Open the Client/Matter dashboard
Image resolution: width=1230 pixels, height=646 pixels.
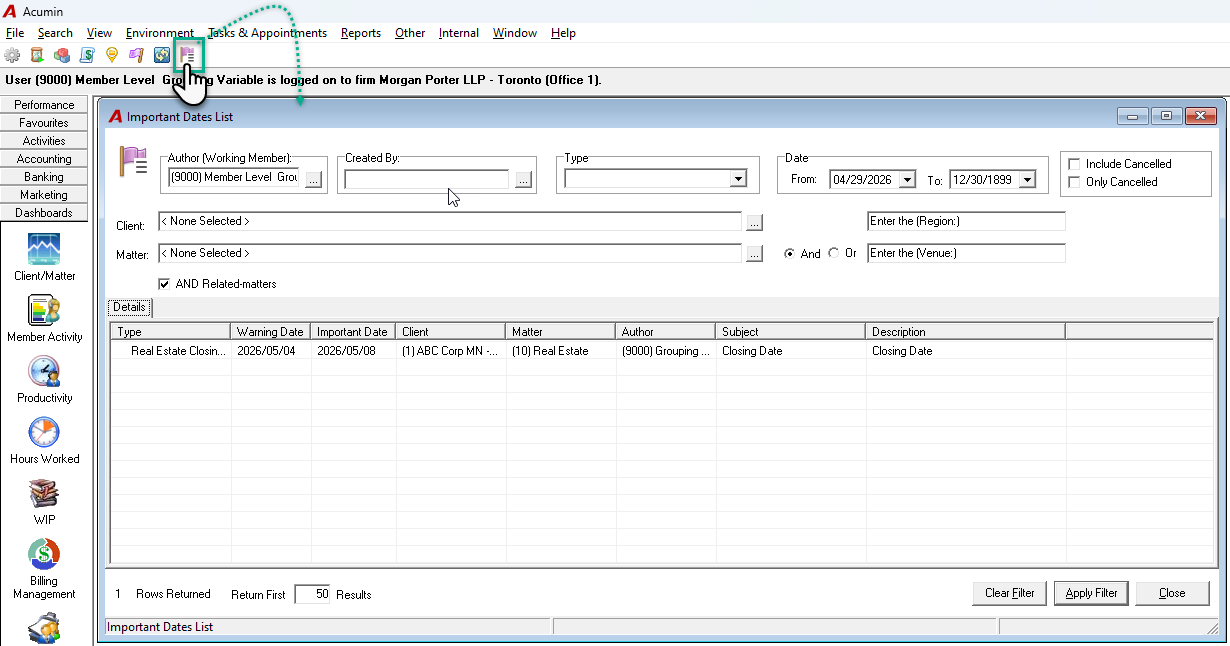click(x=44, y=257)
